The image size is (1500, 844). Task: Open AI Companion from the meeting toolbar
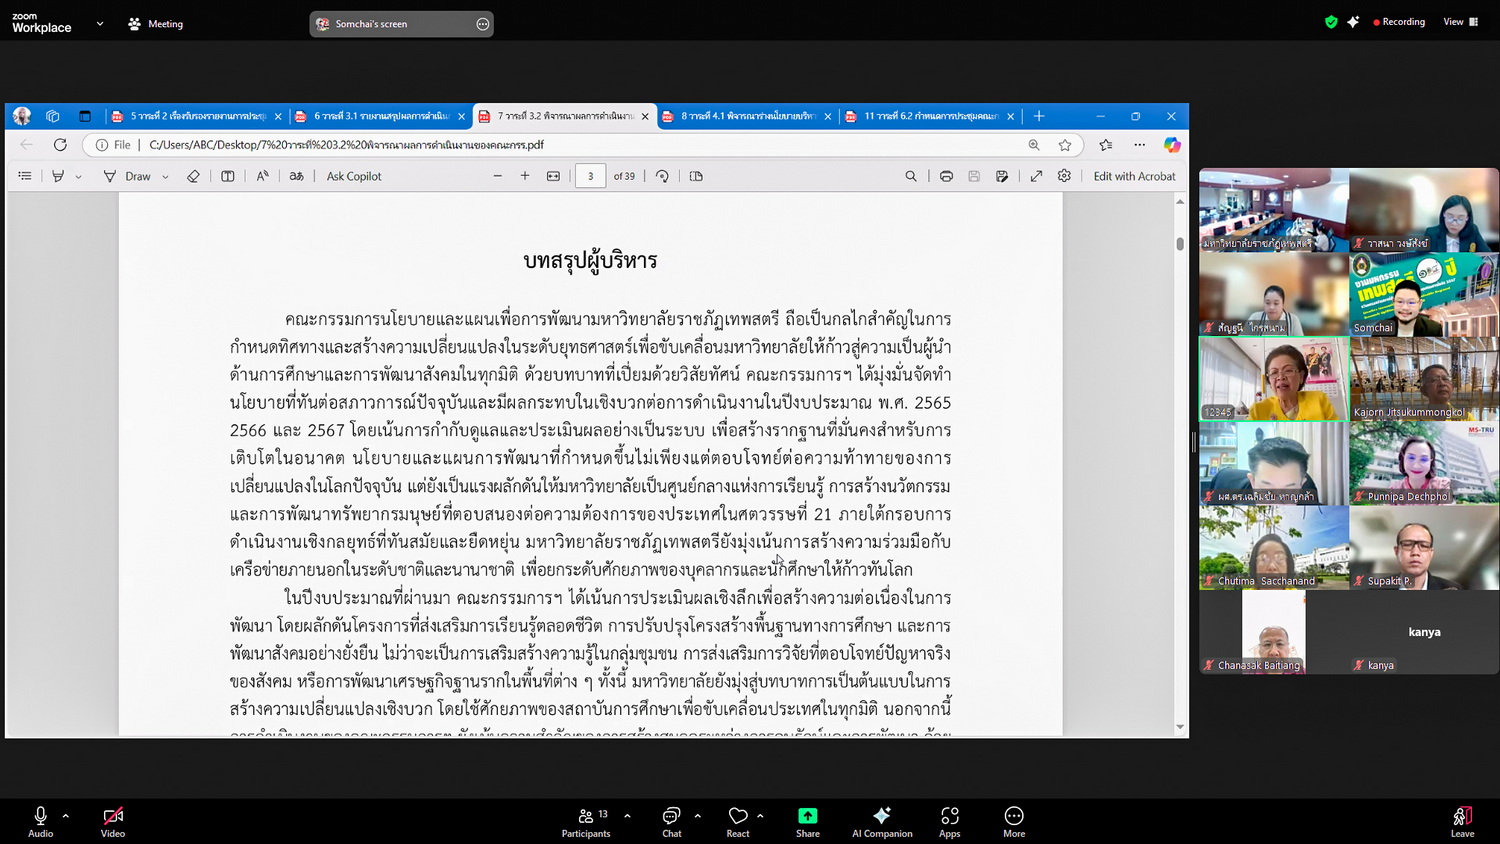pyautogui.click(x=881, y=821)
